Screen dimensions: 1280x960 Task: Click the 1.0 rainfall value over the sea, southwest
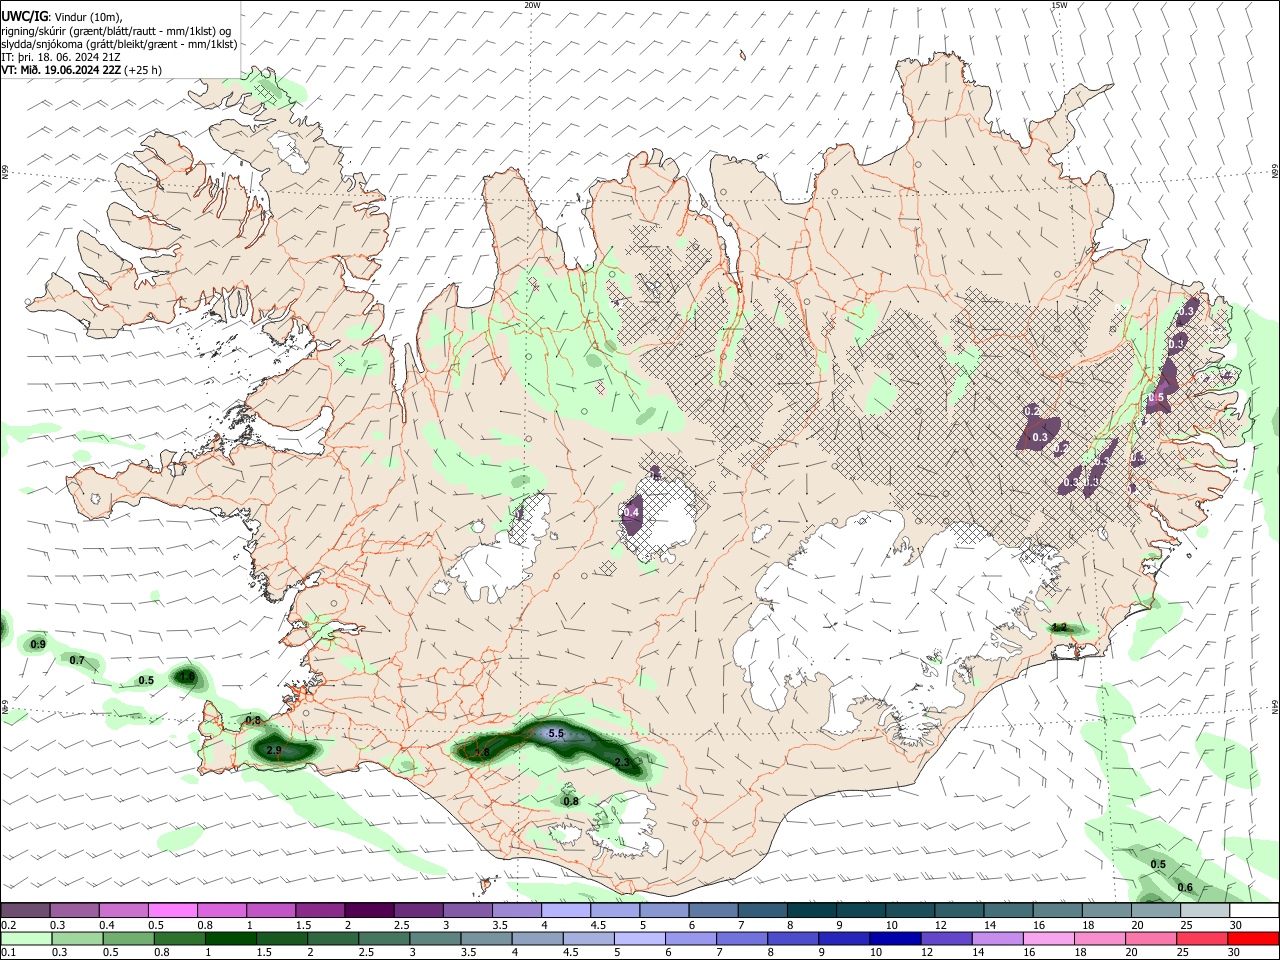(186, 677)
